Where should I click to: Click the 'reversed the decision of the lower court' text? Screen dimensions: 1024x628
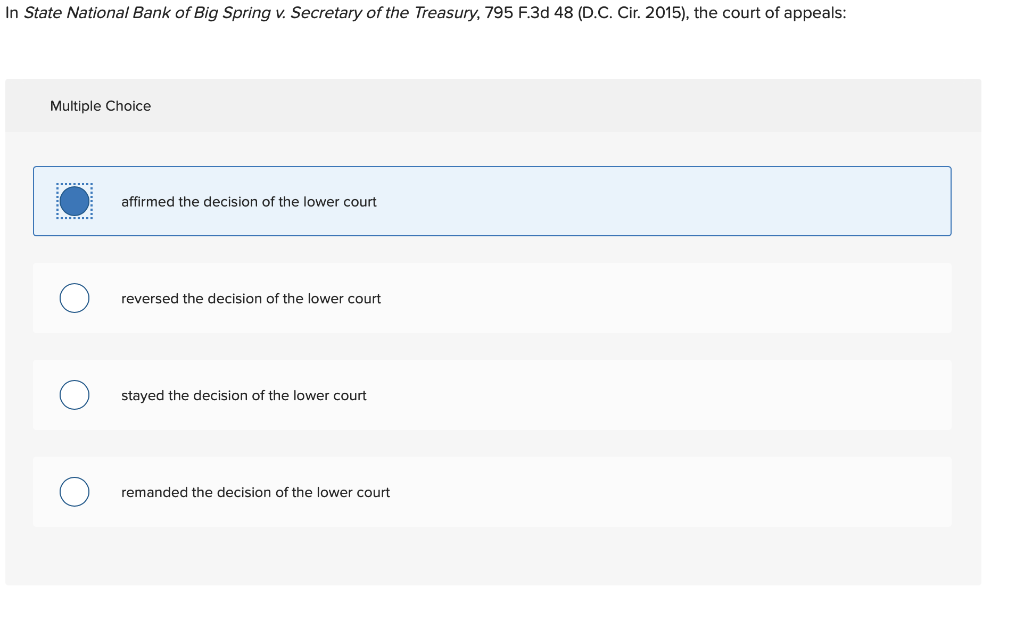[251, 299]
